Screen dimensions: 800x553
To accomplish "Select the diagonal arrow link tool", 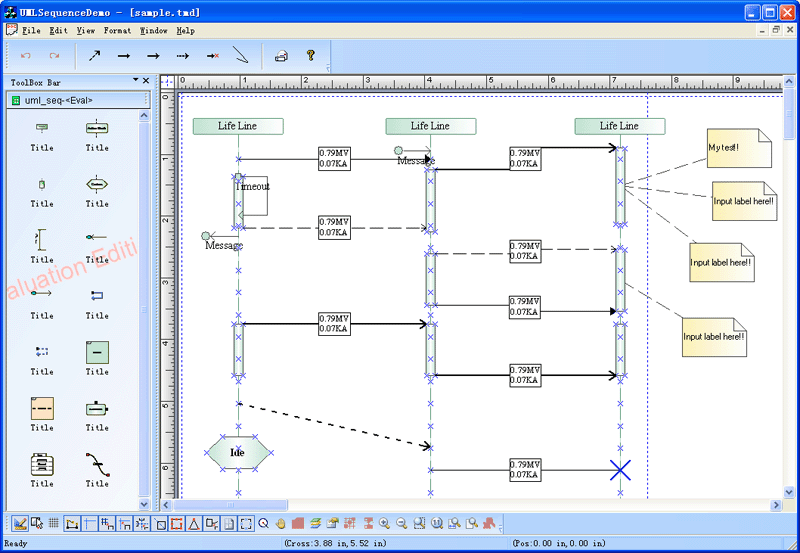I will (x=94, y=56).
